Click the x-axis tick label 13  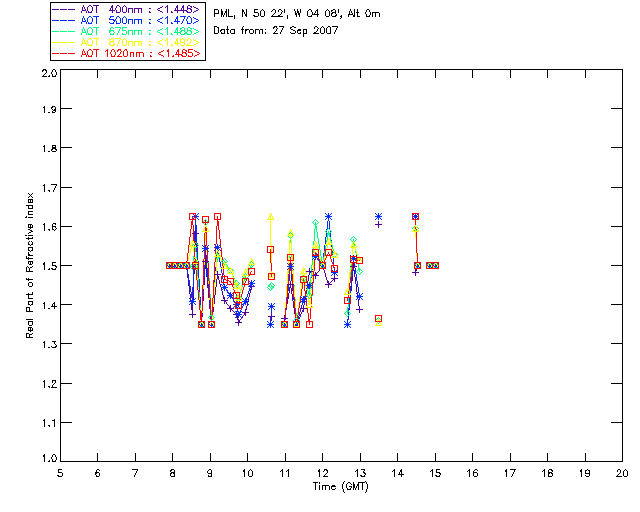(360, 473)
